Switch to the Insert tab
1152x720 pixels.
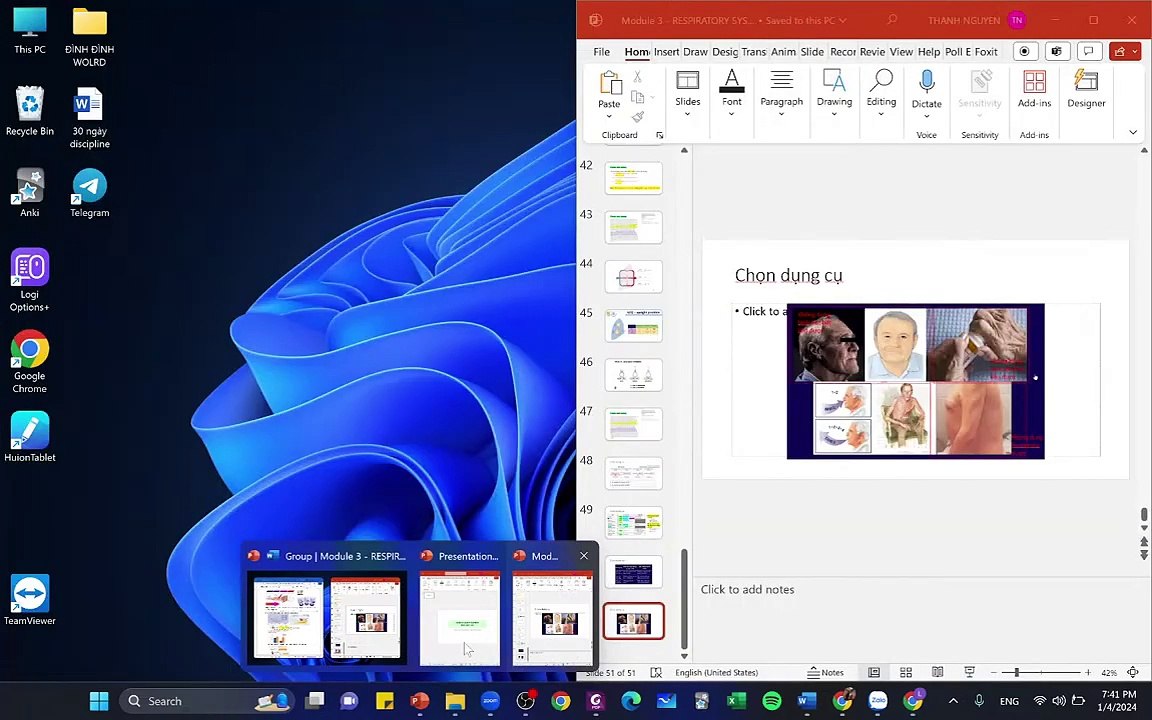click(x=666, y=51)
